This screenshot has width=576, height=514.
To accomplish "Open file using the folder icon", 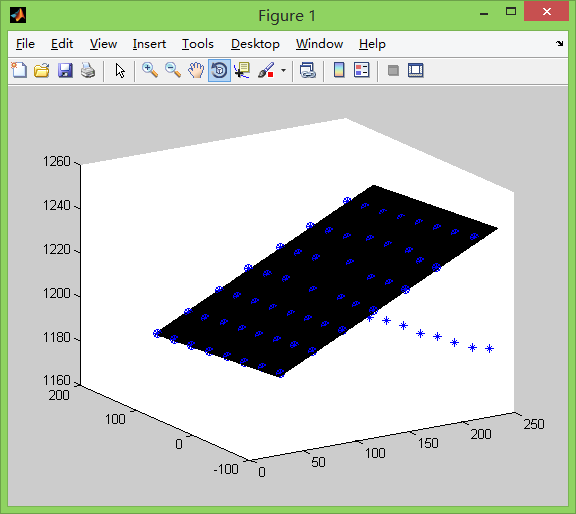I will point(42,70).
